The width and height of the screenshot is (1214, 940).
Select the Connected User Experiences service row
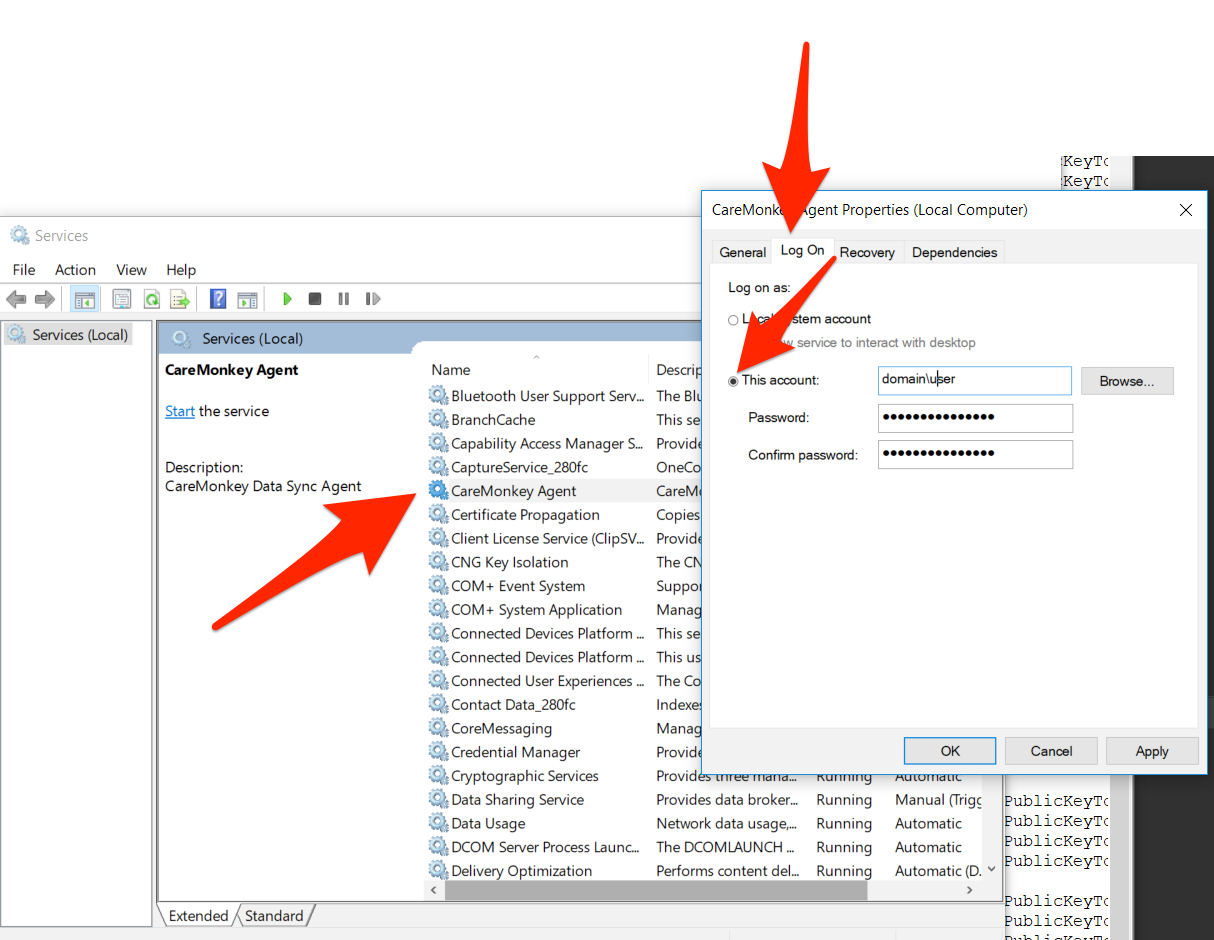563,681
